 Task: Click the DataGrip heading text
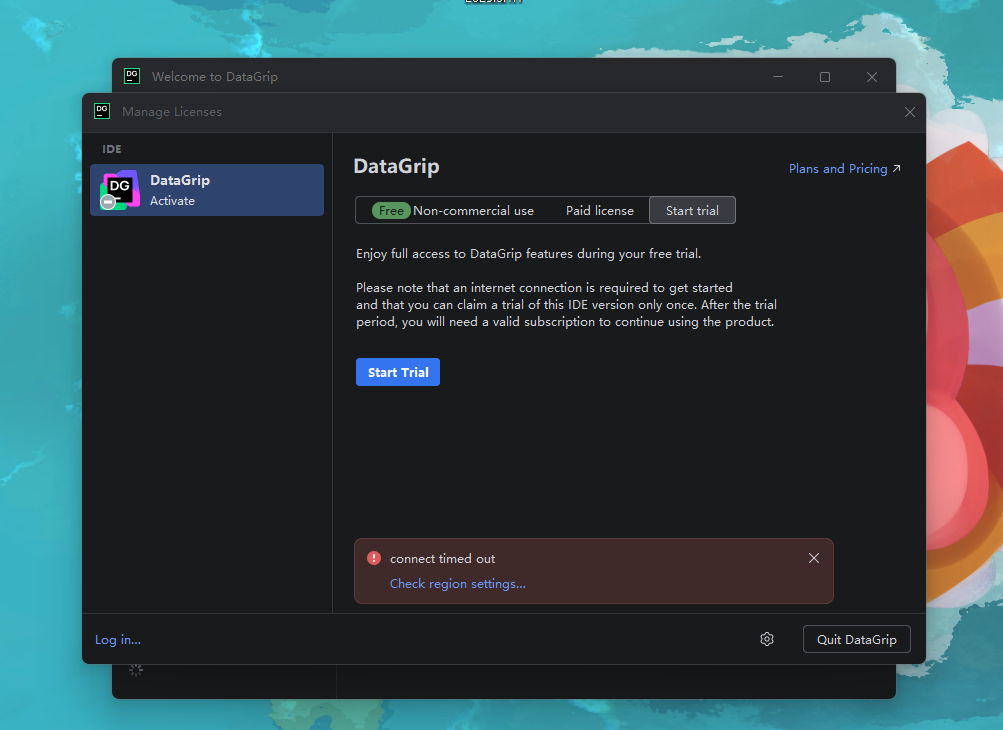(x=397, y=166)
